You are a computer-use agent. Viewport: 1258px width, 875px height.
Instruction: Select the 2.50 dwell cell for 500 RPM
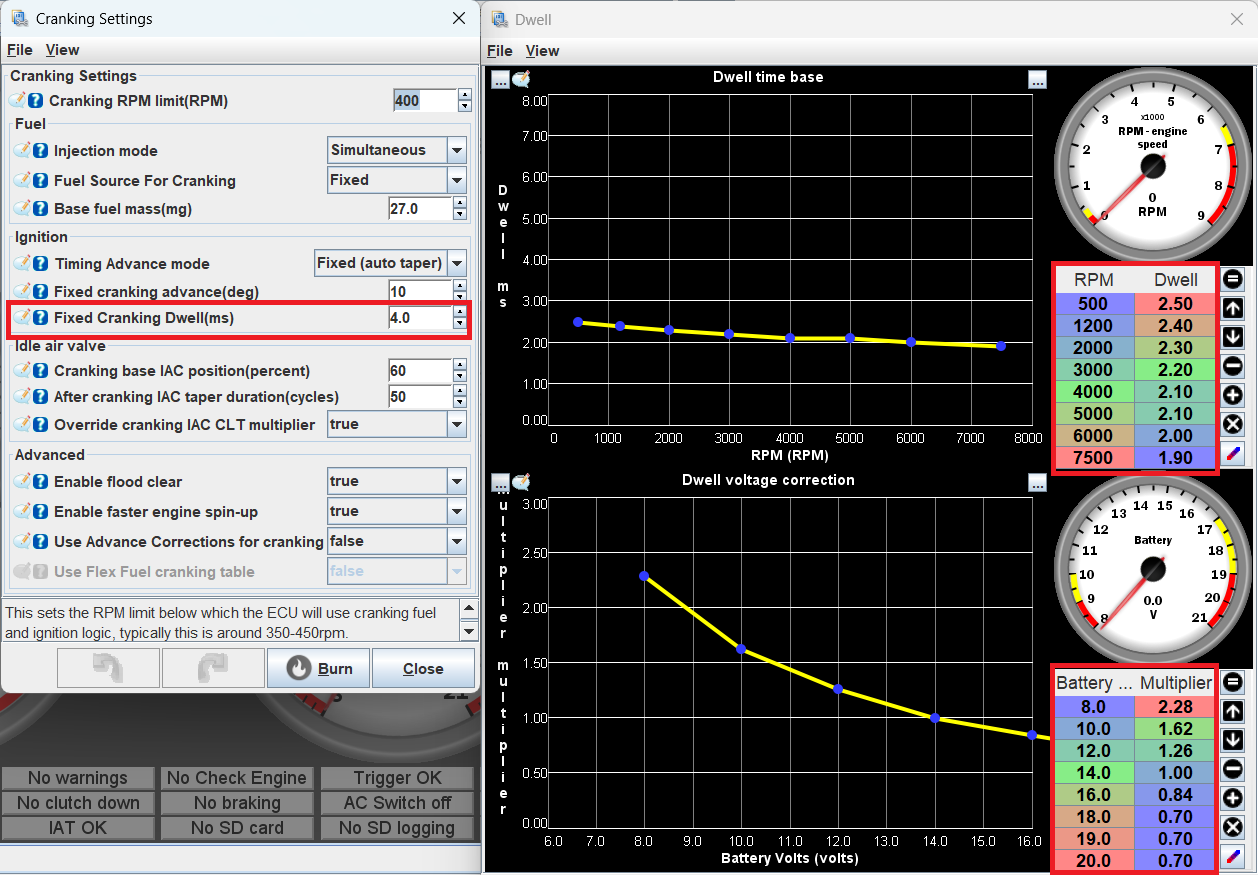point(1175,303)
